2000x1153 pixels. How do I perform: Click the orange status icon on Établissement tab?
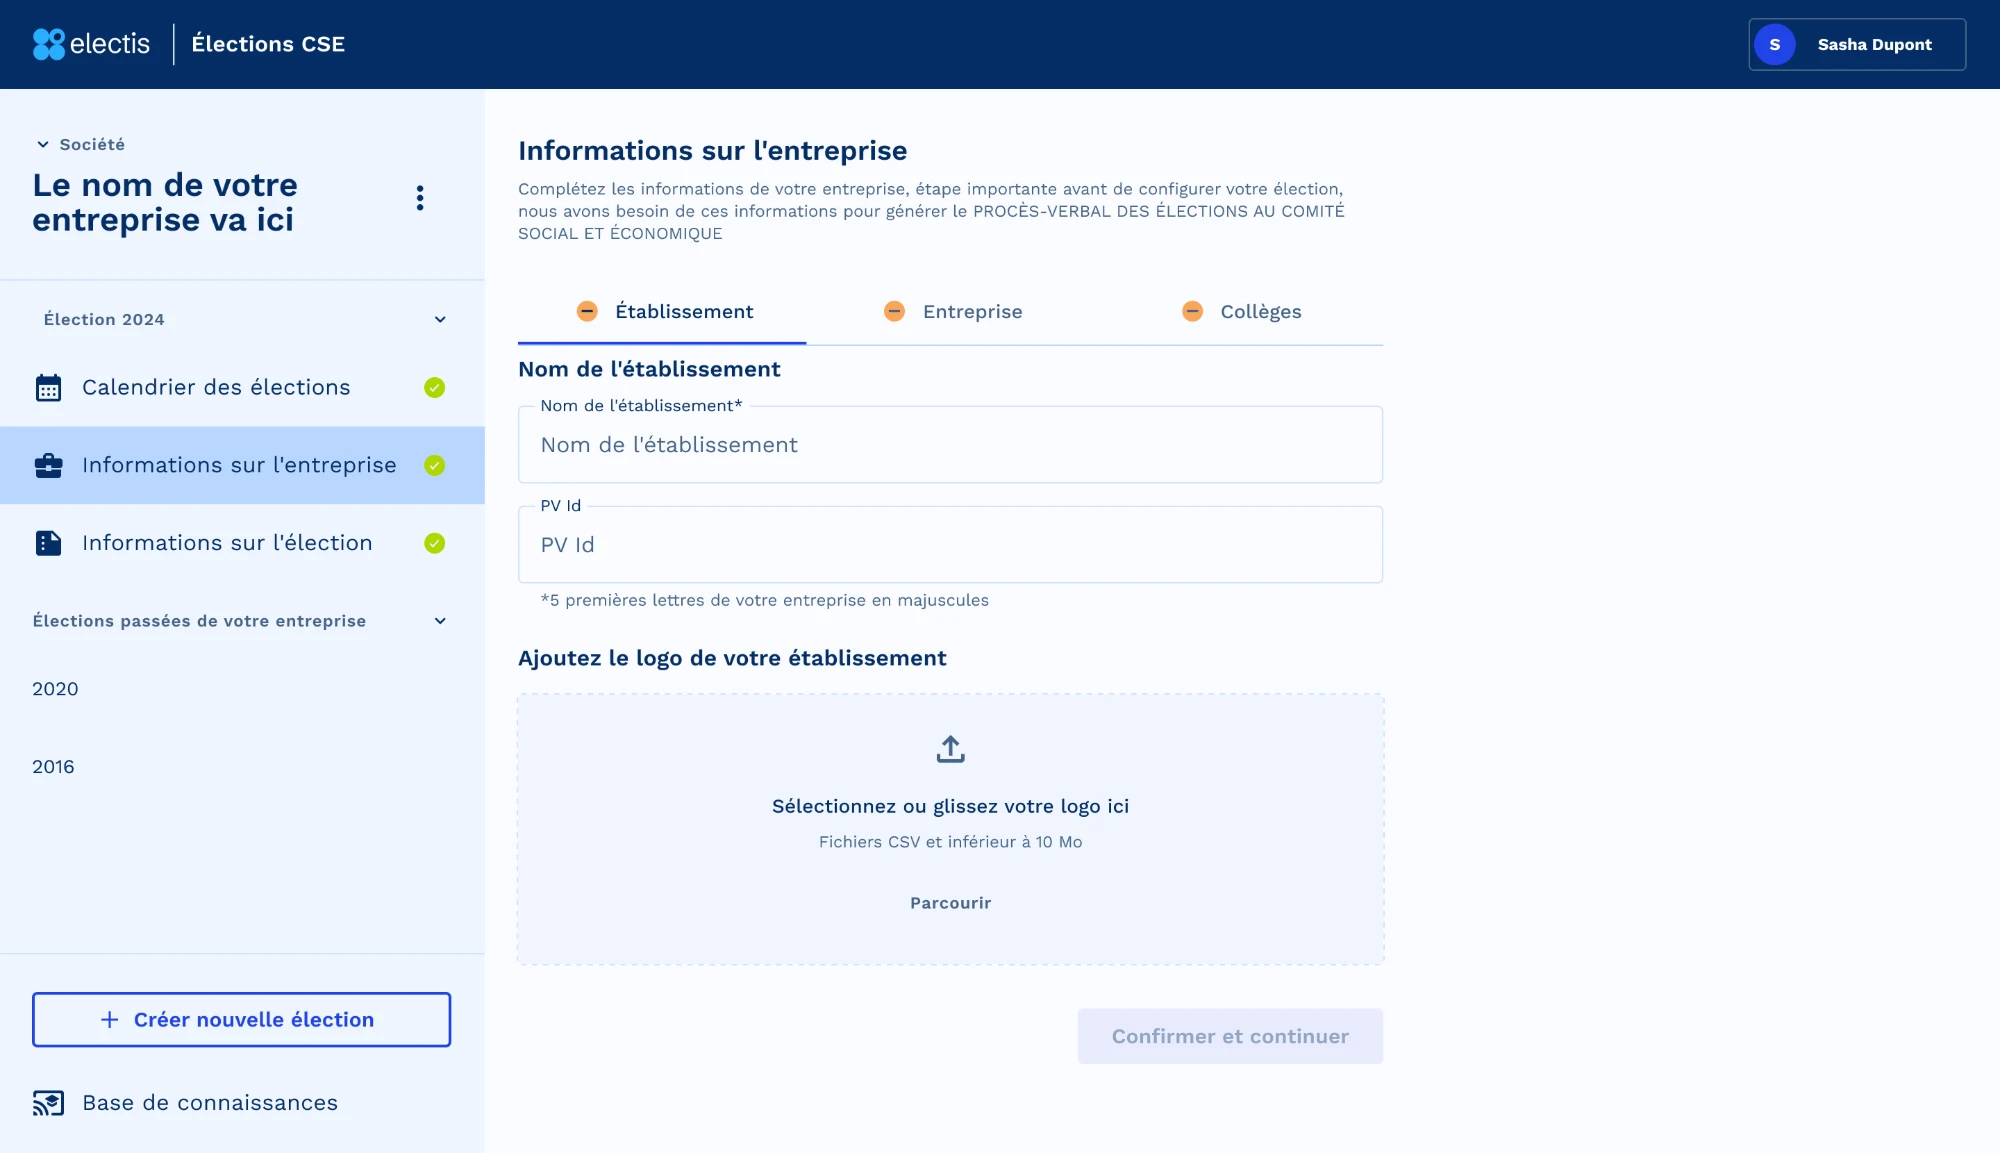tap(587, 312)
